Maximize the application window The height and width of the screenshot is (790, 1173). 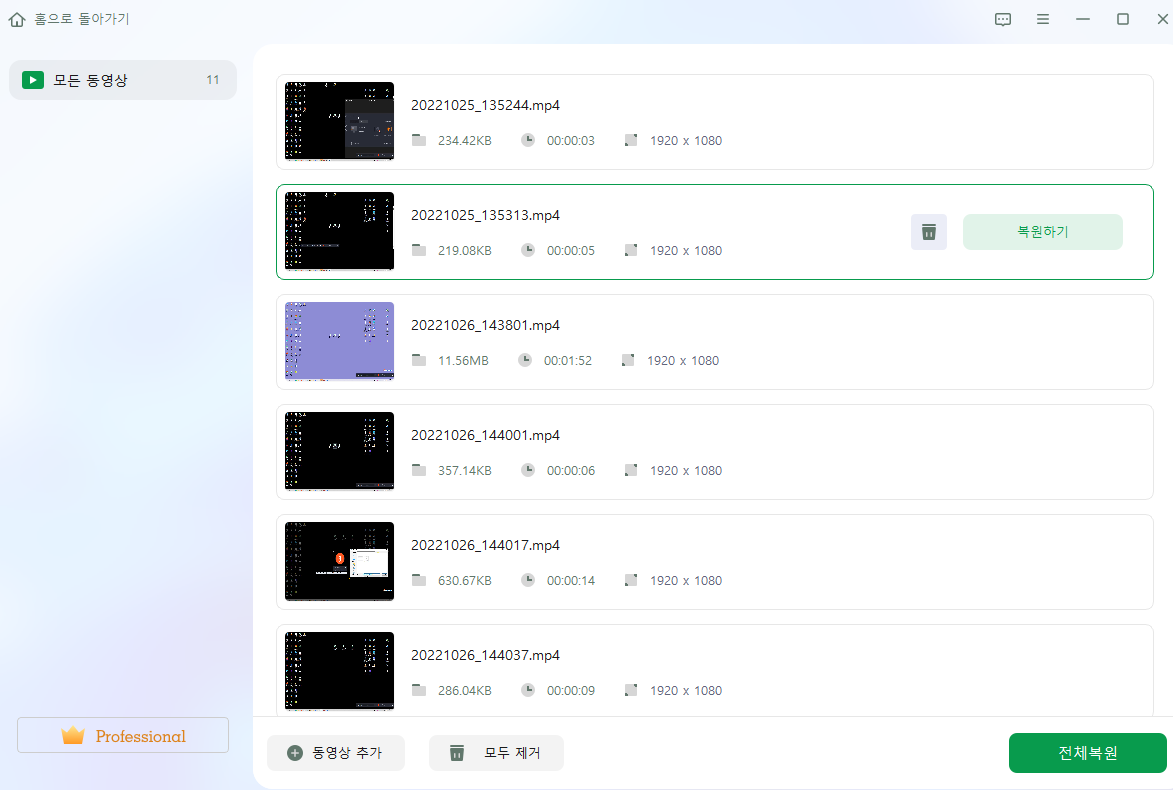[1122, 19]
